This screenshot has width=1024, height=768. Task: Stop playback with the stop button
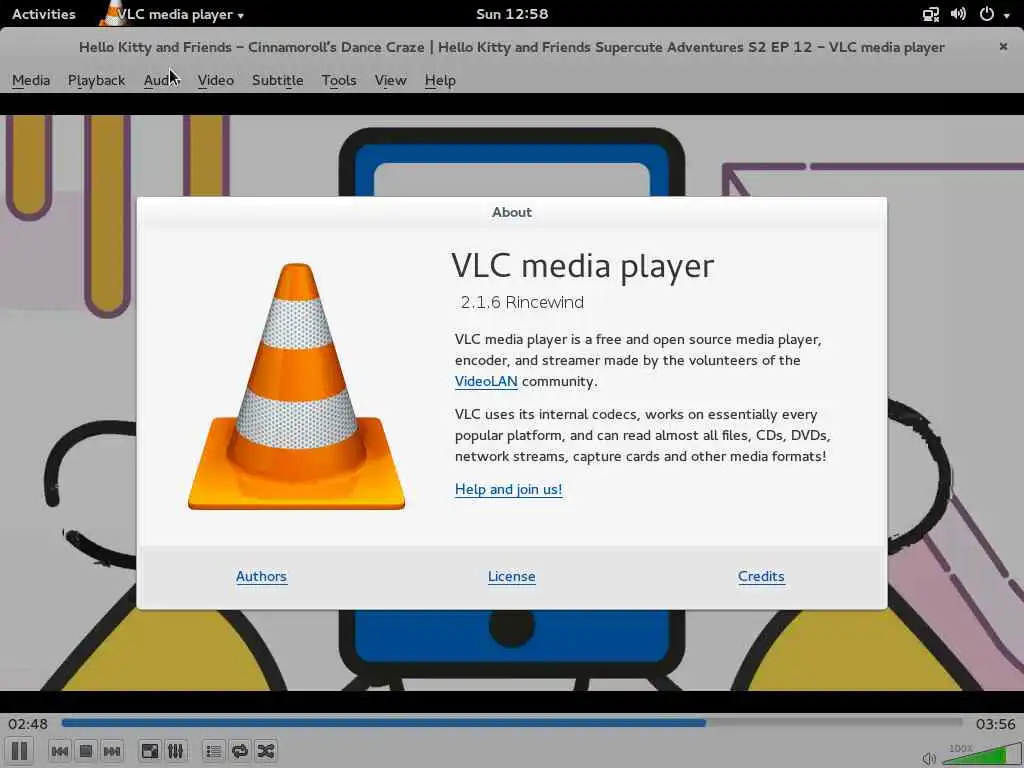coord(86,751)
